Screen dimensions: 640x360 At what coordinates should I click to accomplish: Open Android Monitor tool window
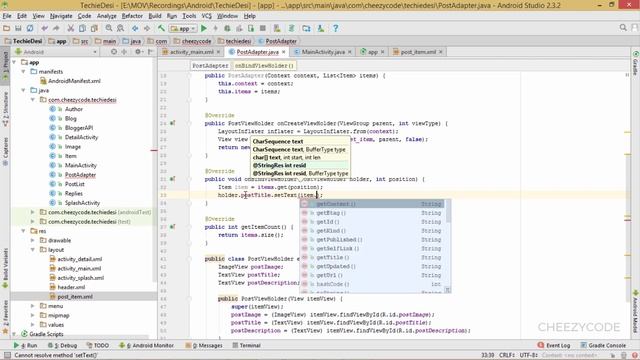146,345
